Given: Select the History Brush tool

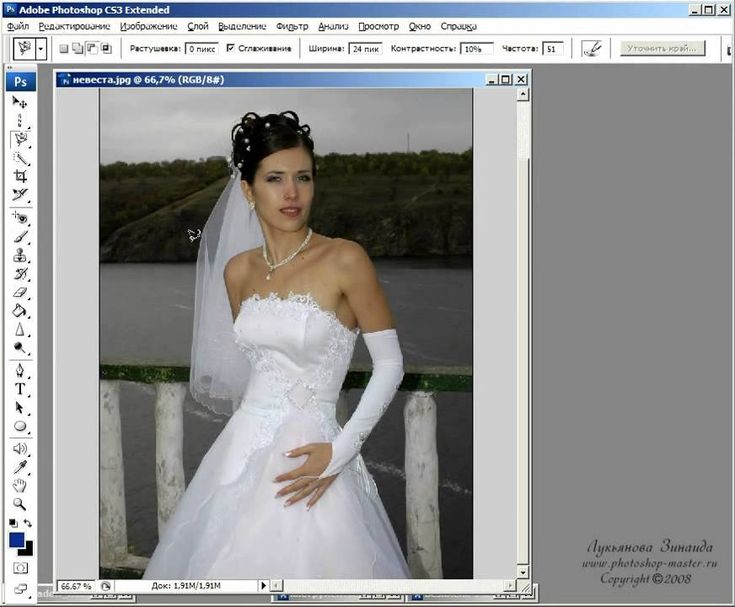Looking at the screenshot, I should click(20, 274).
